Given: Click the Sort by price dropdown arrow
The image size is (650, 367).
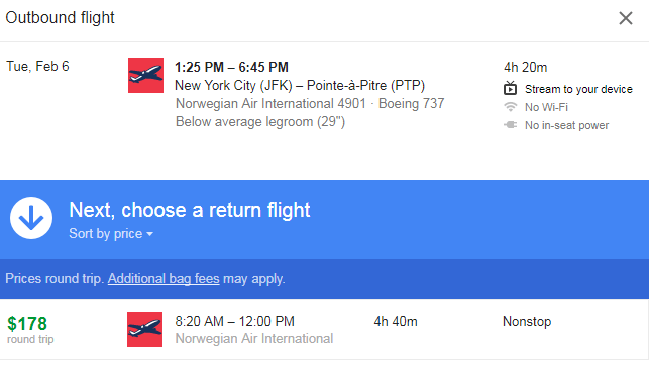Looking at the screenshot, I should click(150, 234).
